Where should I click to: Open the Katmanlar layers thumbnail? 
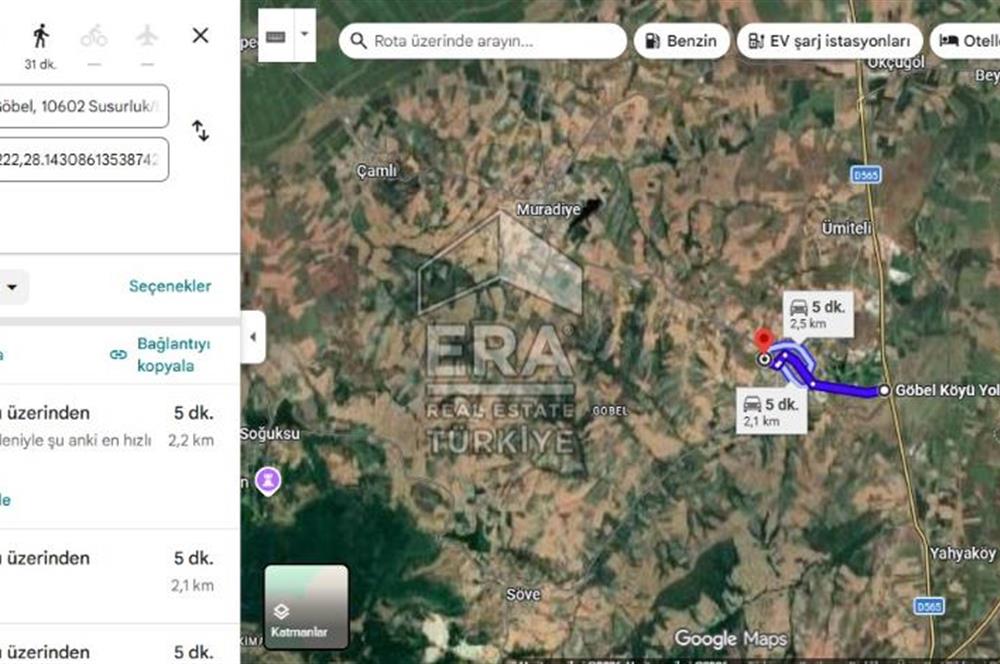pos(306,607)
